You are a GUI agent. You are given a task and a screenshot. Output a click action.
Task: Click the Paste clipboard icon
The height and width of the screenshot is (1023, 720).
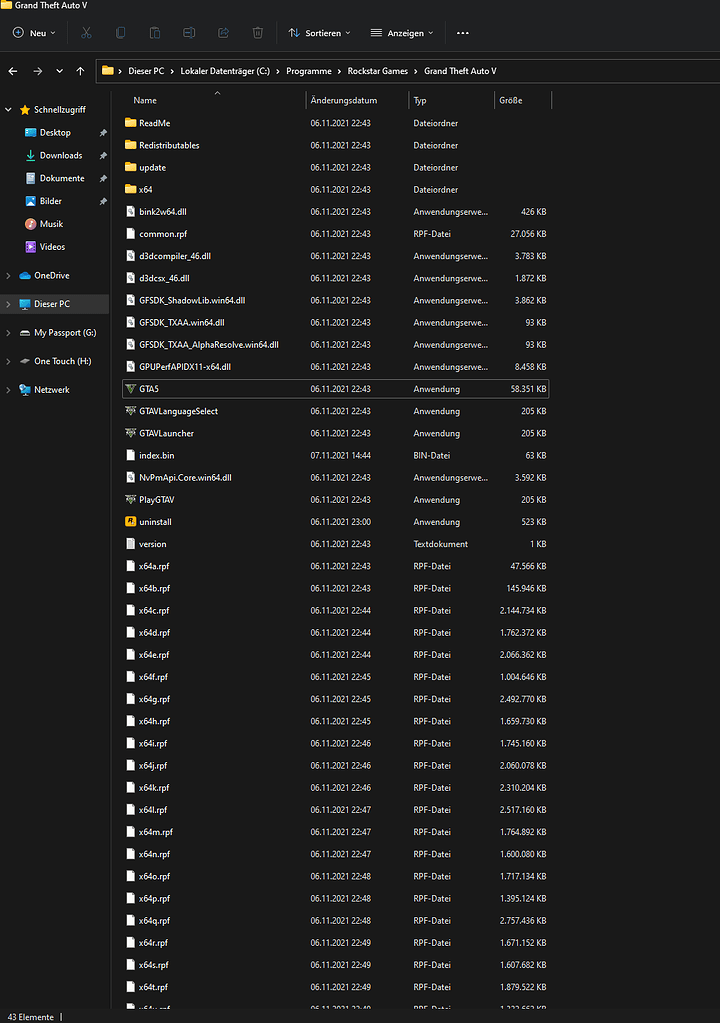click(155, 33)
